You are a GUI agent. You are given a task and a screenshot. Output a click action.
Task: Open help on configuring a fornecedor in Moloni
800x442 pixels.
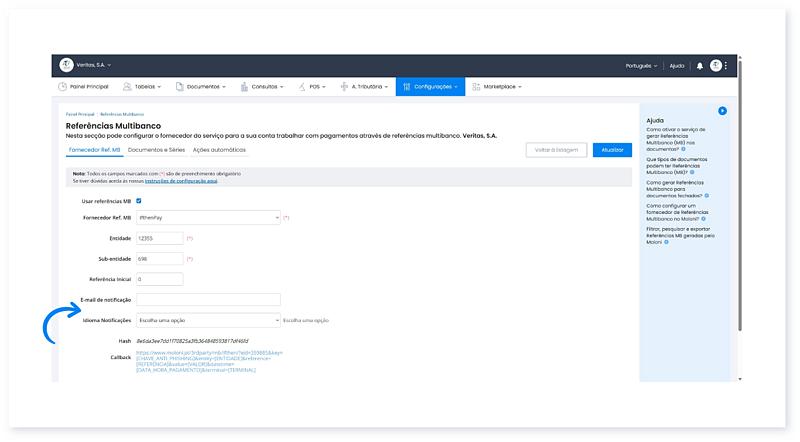[677, 212]
